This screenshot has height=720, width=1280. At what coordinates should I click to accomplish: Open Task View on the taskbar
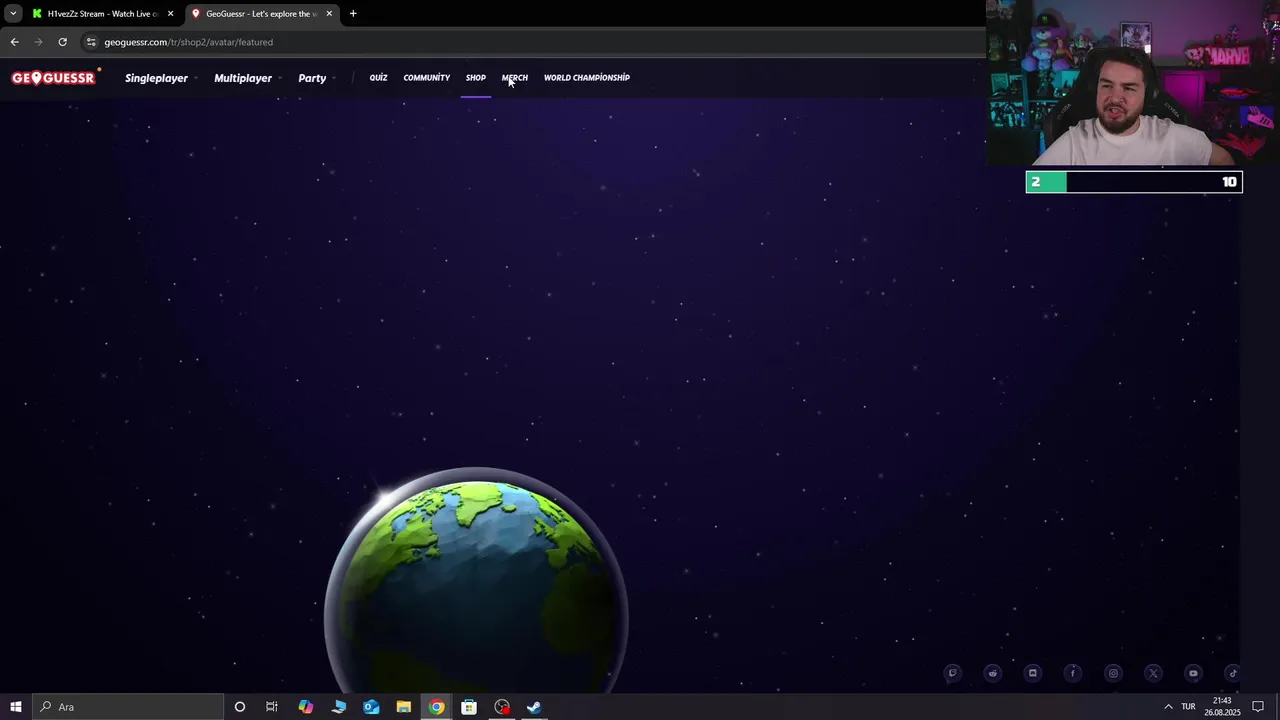coord(271,707)
